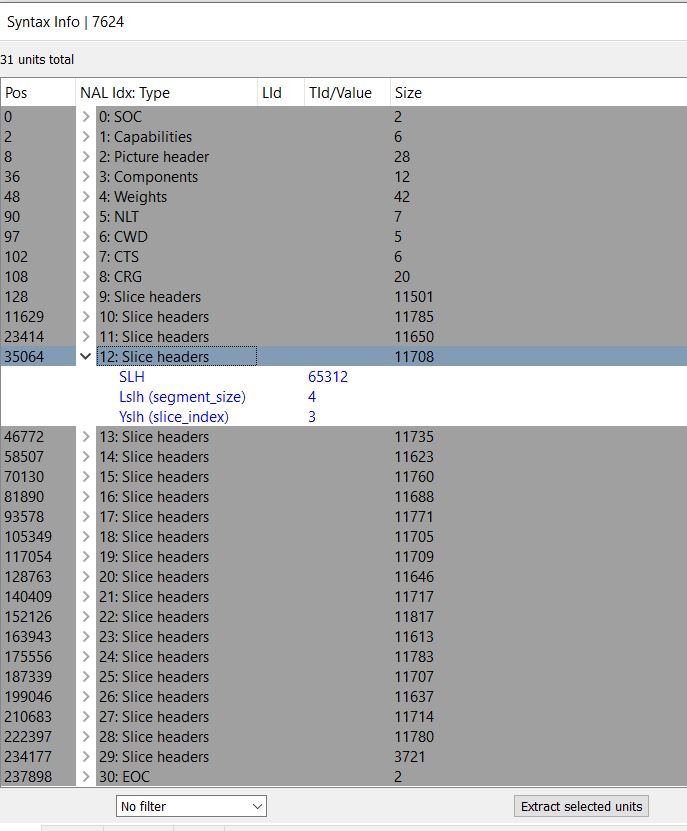Select the 5: NLT row
This screenshot has width=687, height=831.
(x=344, y=217)
